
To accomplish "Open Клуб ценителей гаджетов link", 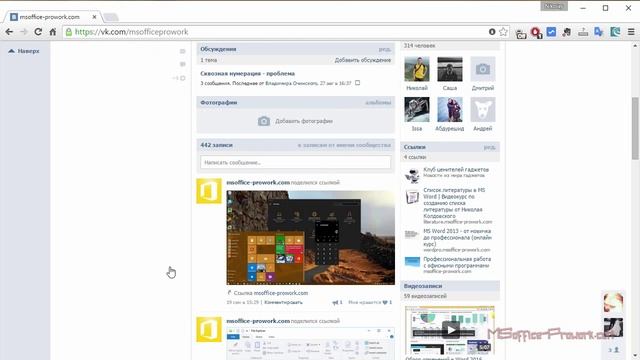I will pyautogui.click(x=456, y=169).
